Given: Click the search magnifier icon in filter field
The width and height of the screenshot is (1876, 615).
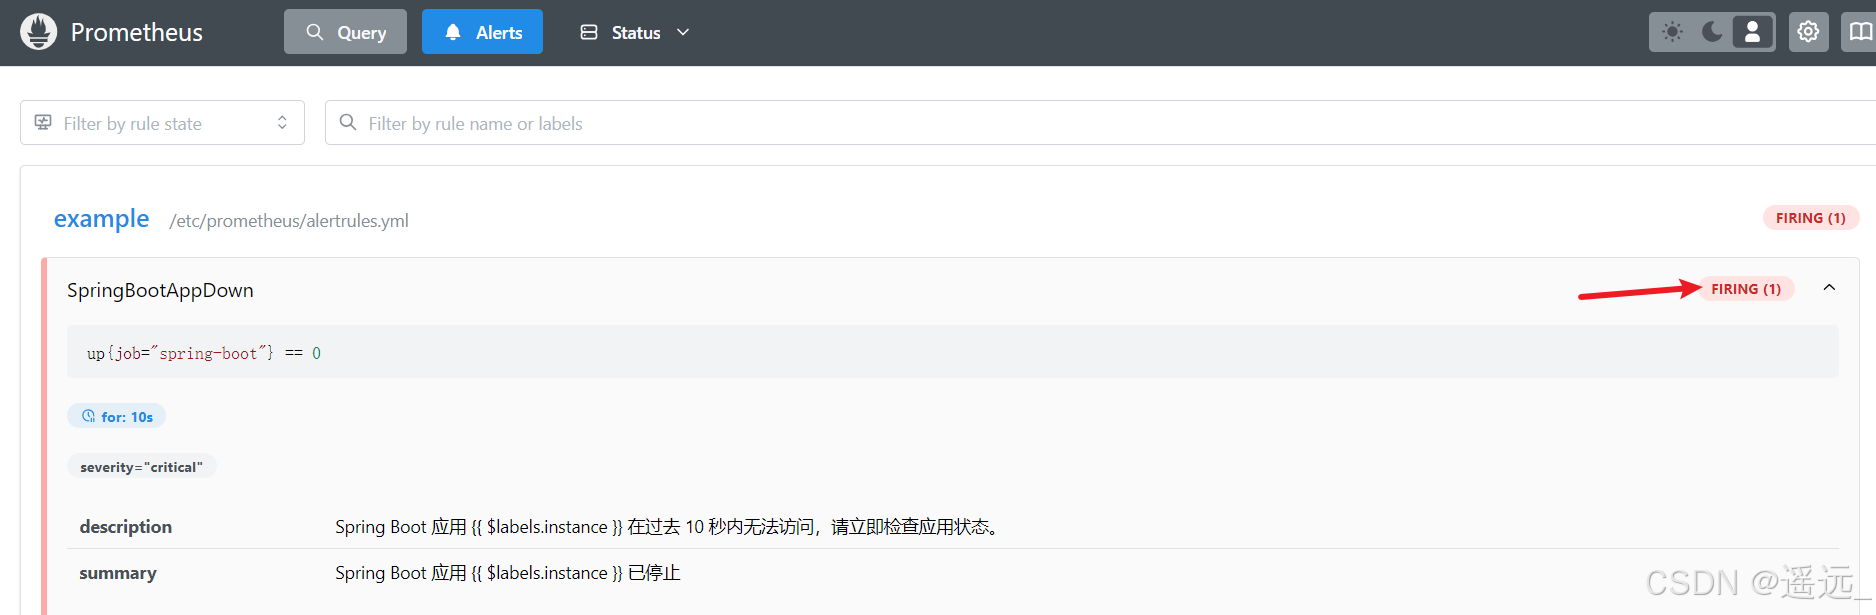Looking at the screenshot, I should pos(348,122).
